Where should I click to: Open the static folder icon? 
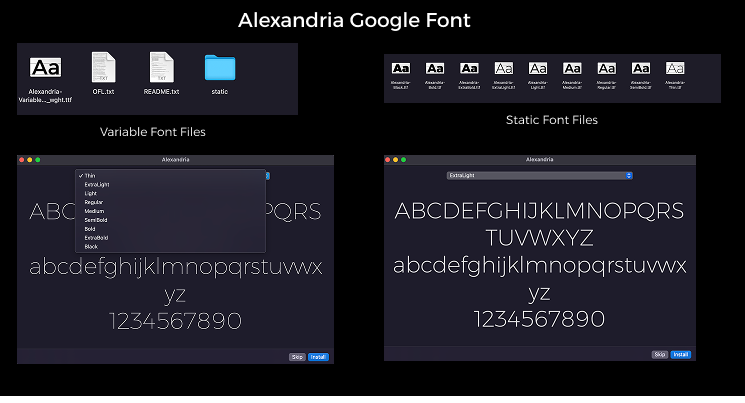click(x=220, y=67)
